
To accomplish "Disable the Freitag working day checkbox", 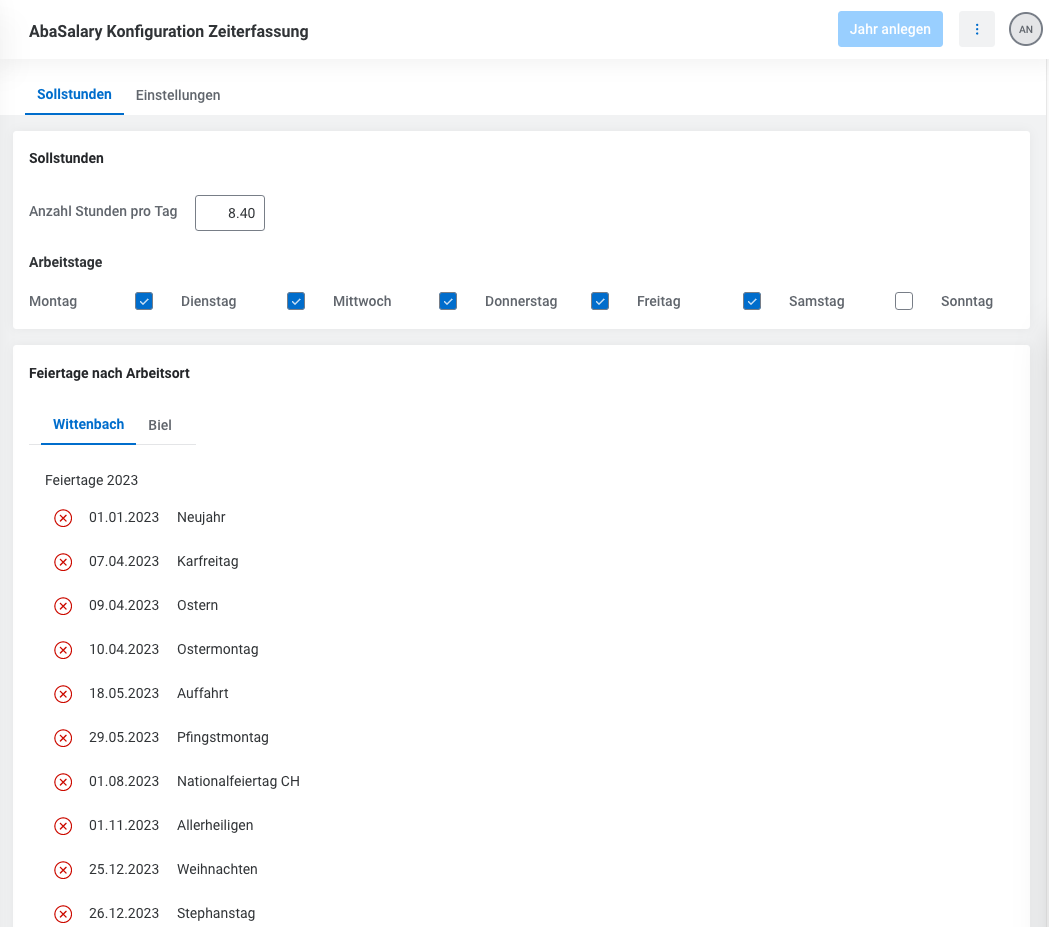I will coord(752,301).
